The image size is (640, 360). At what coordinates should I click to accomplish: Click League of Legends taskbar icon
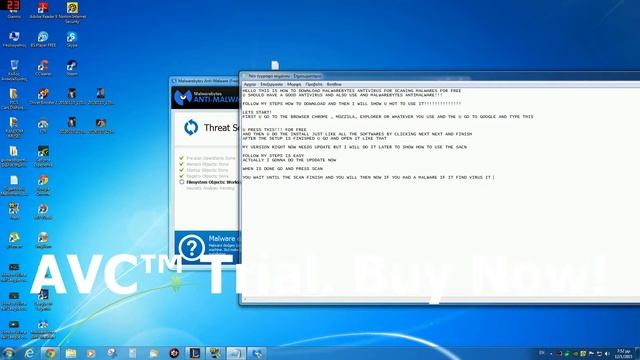[x=195, y=353]
